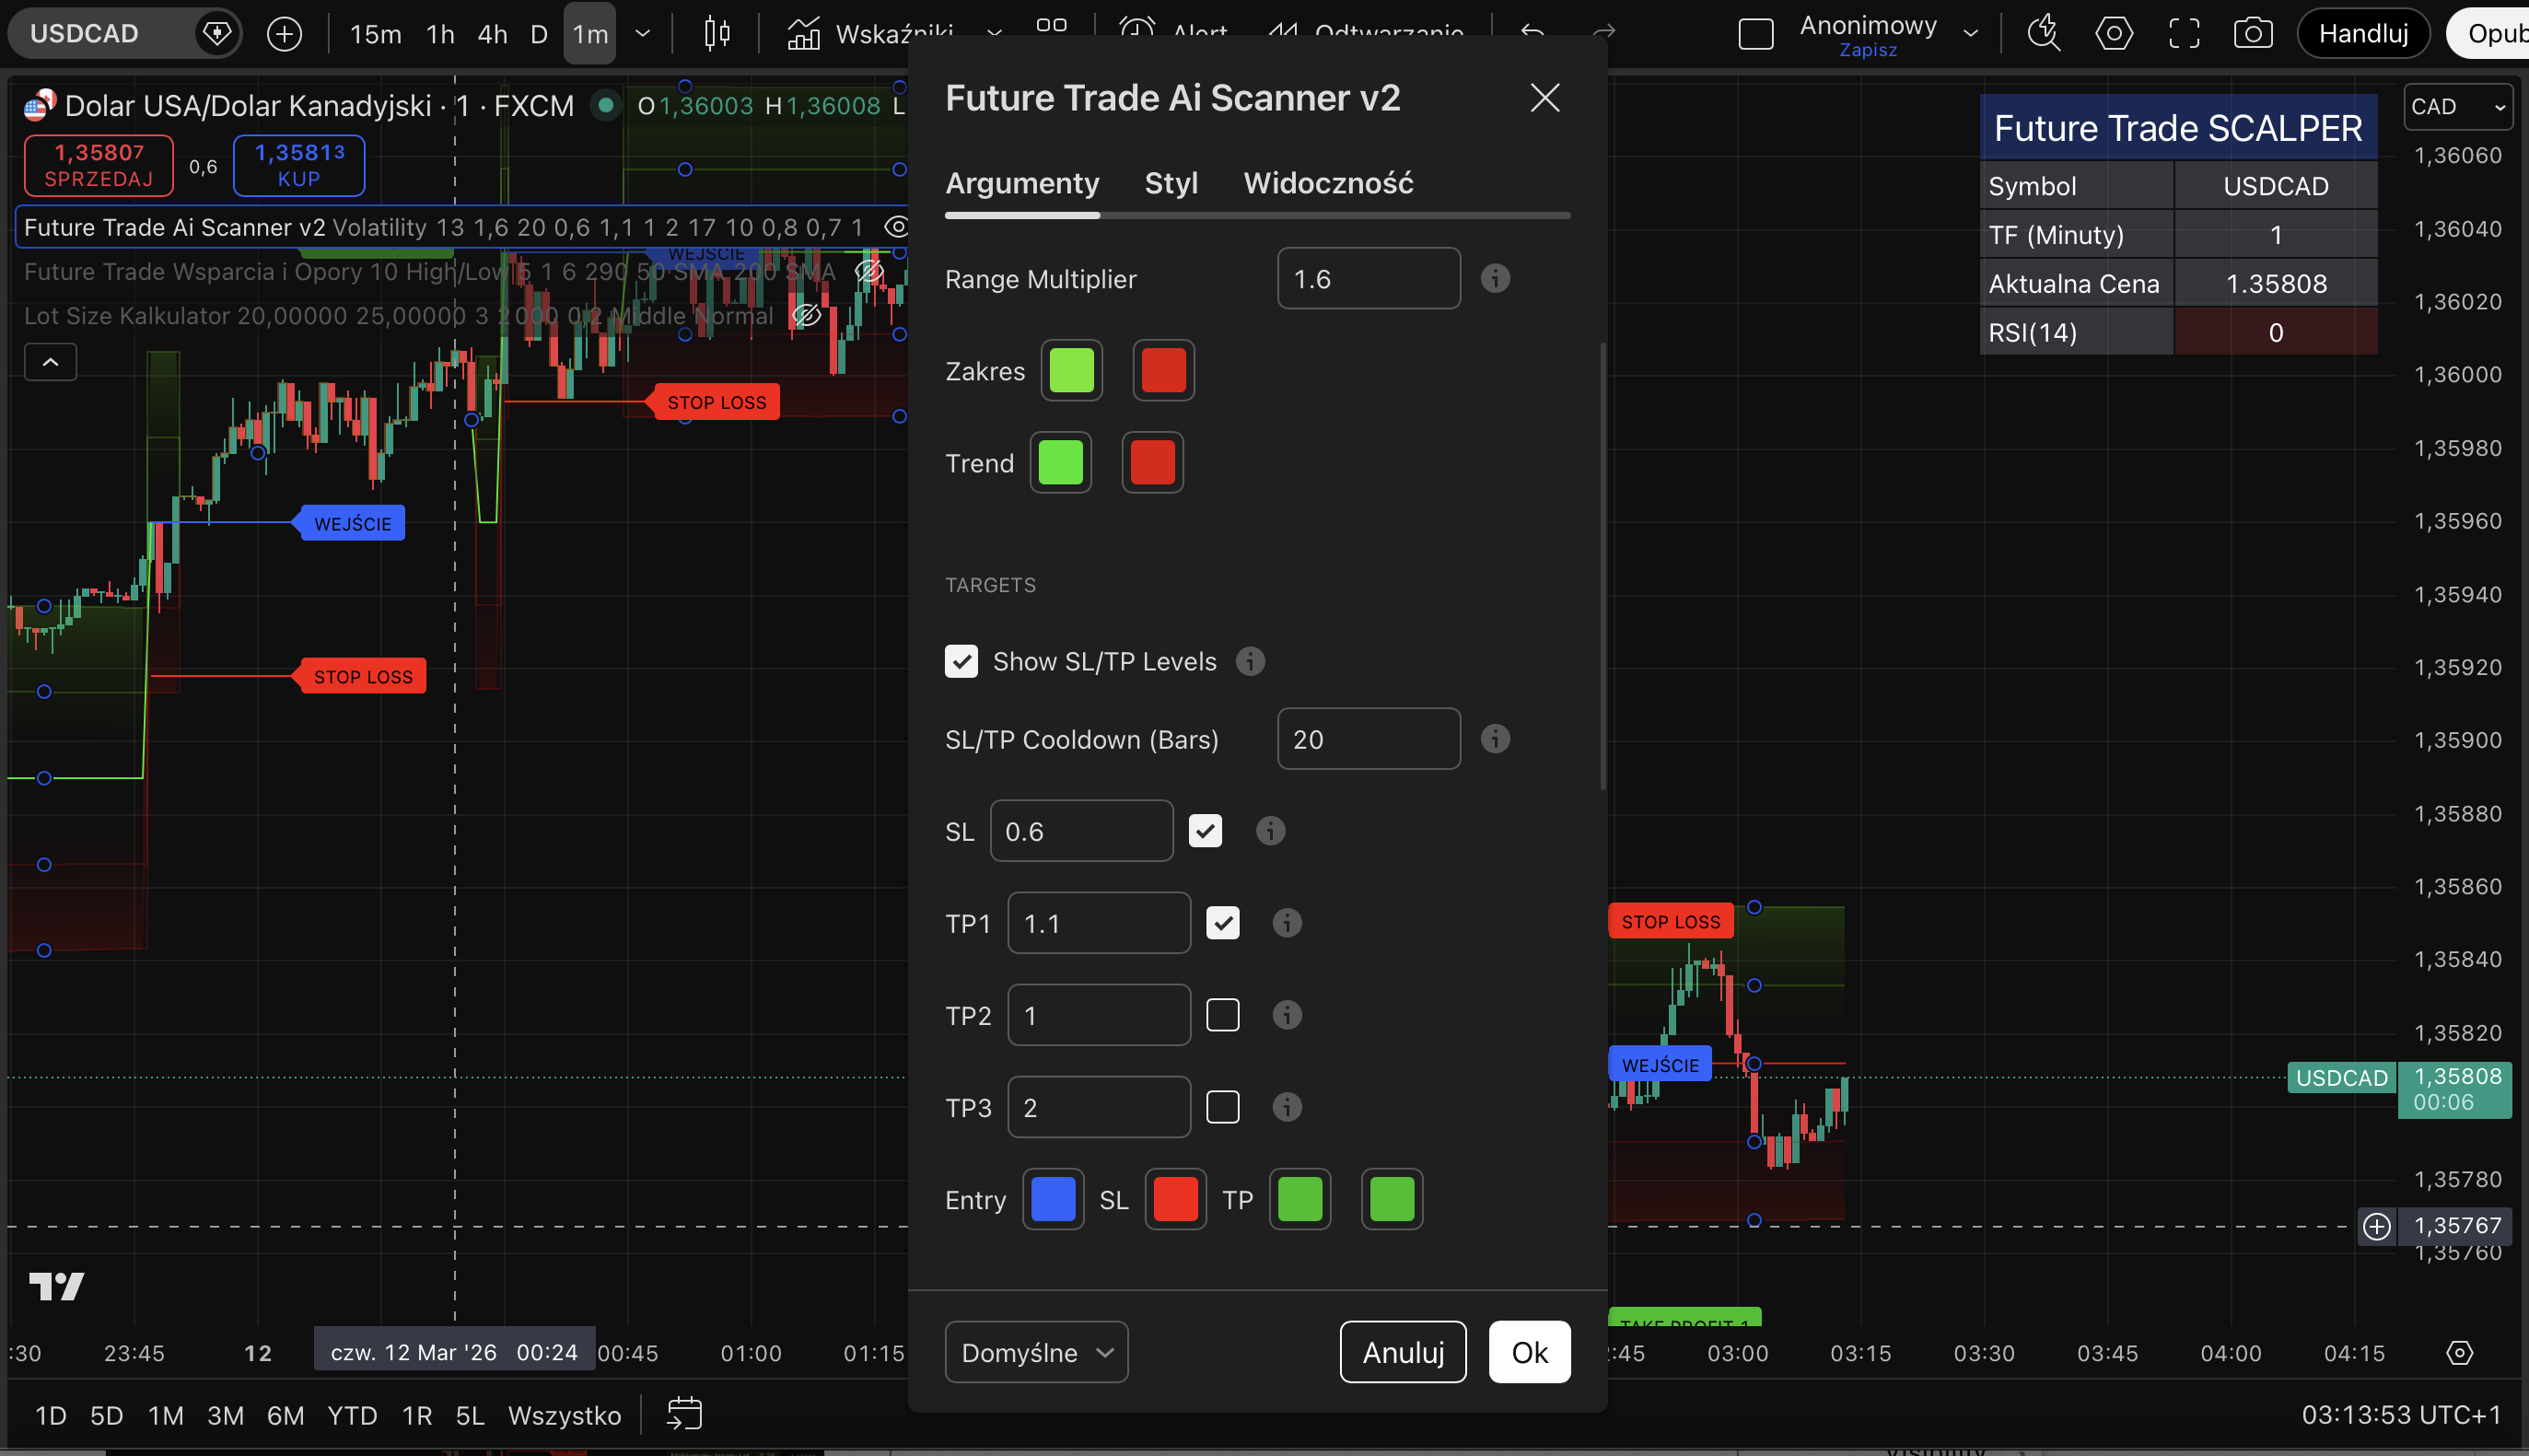Screen dimensions: 2529x1456
Task: Uncheck Show SL/TP Levels checkbox
Action: [961, 661]
